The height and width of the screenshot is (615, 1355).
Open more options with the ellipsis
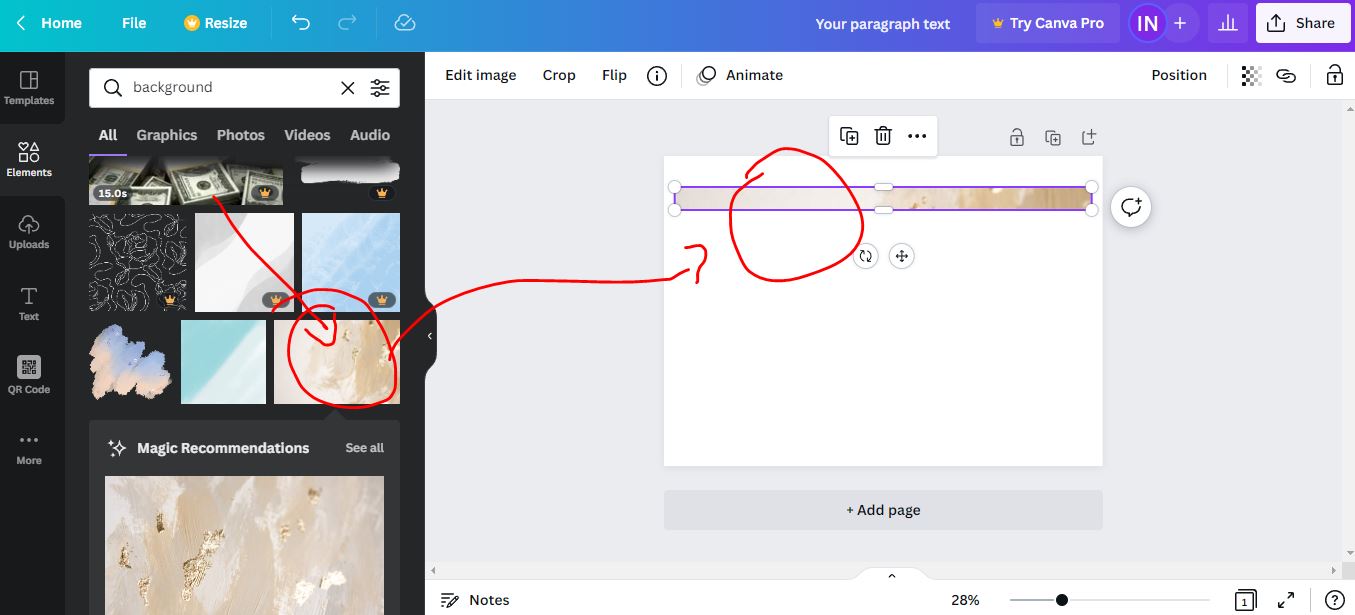[x=917, y=136]
